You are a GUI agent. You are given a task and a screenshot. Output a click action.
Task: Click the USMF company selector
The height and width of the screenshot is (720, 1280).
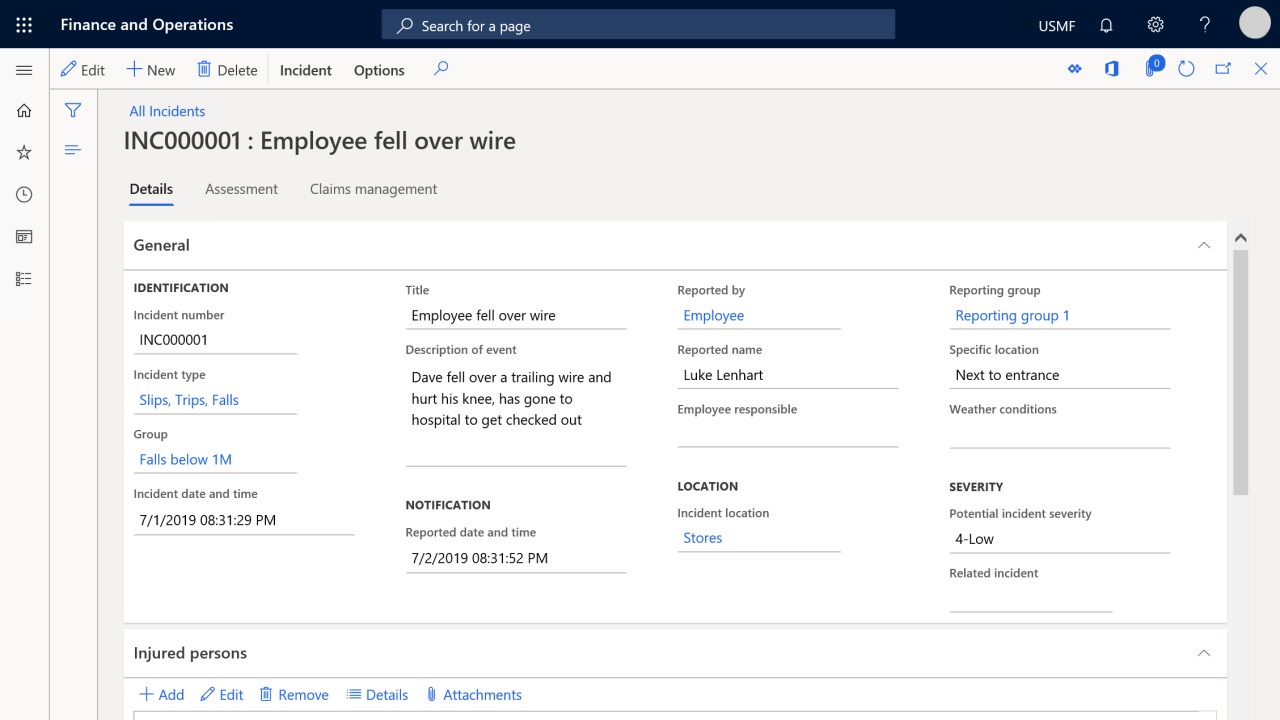(1056, 26)
